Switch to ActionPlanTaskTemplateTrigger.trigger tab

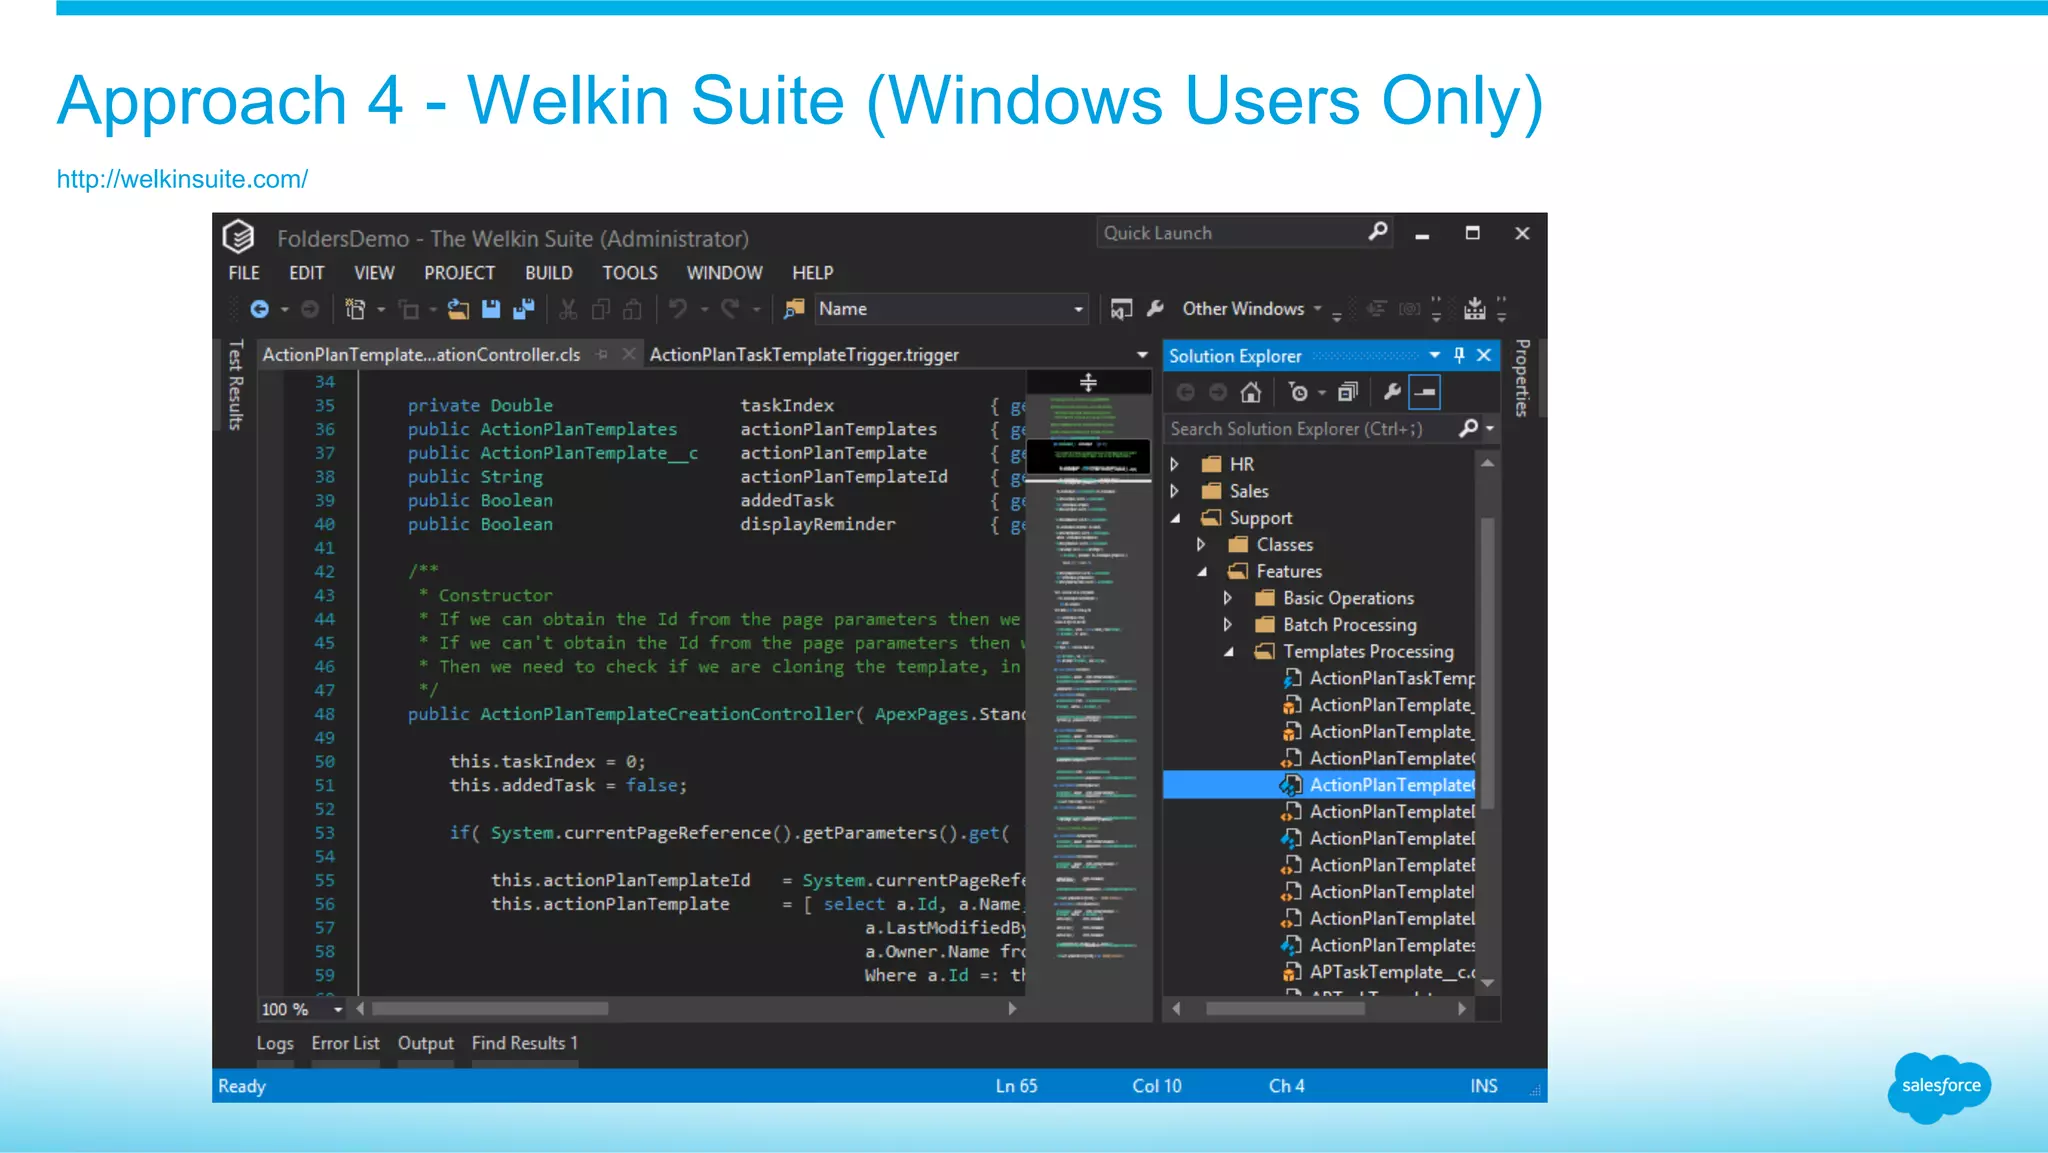click(x=804, y=355)
